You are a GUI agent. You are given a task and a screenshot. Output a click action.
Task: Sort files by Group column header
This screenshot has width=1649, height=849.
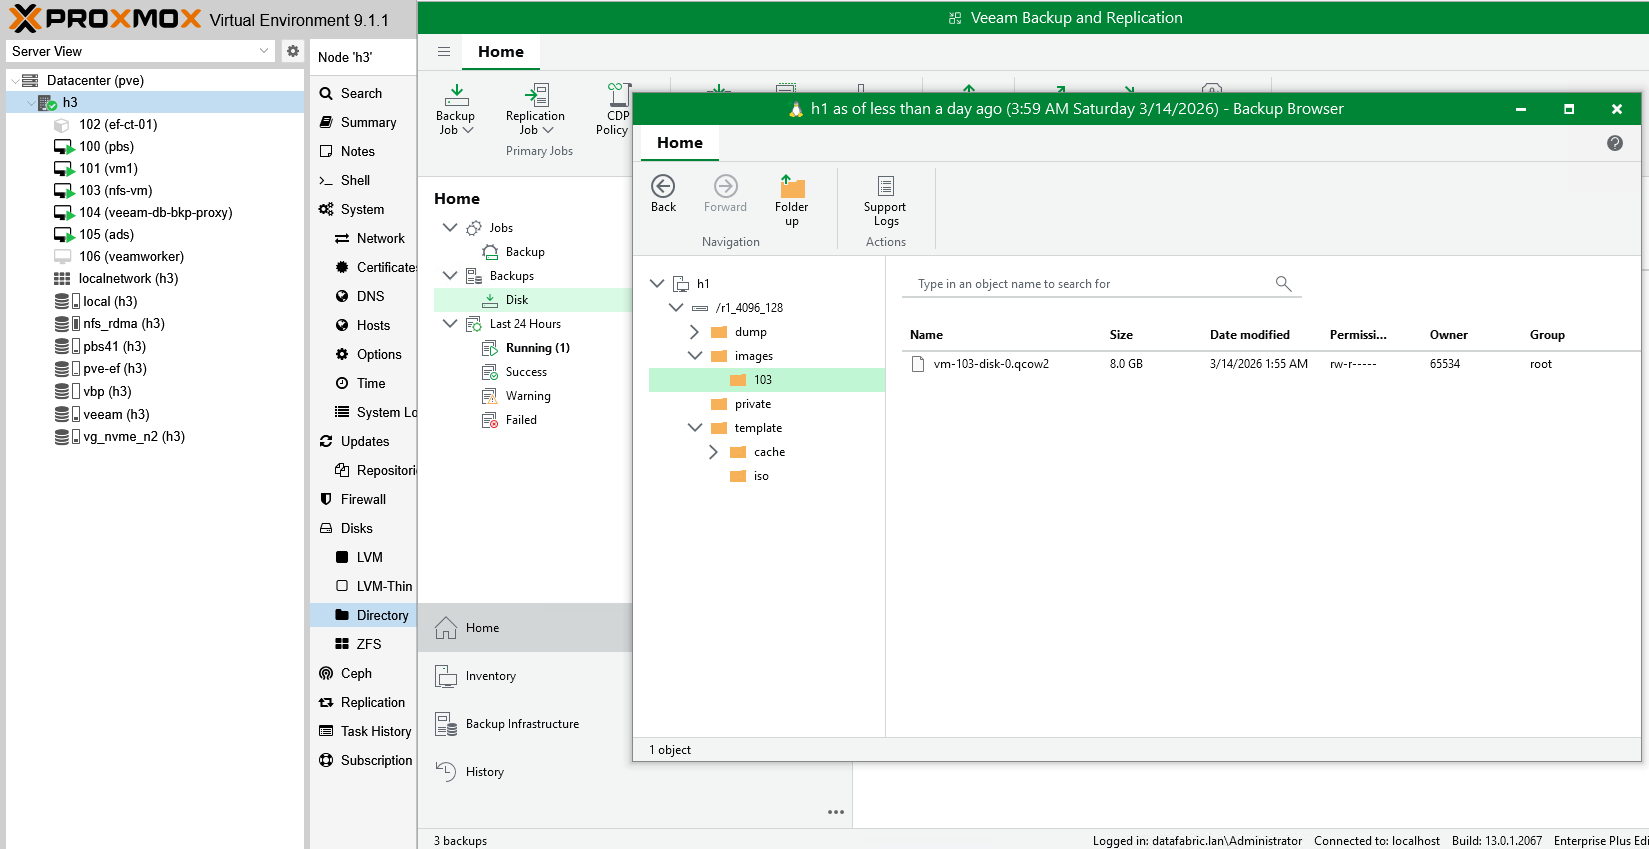coord(1547,335)
